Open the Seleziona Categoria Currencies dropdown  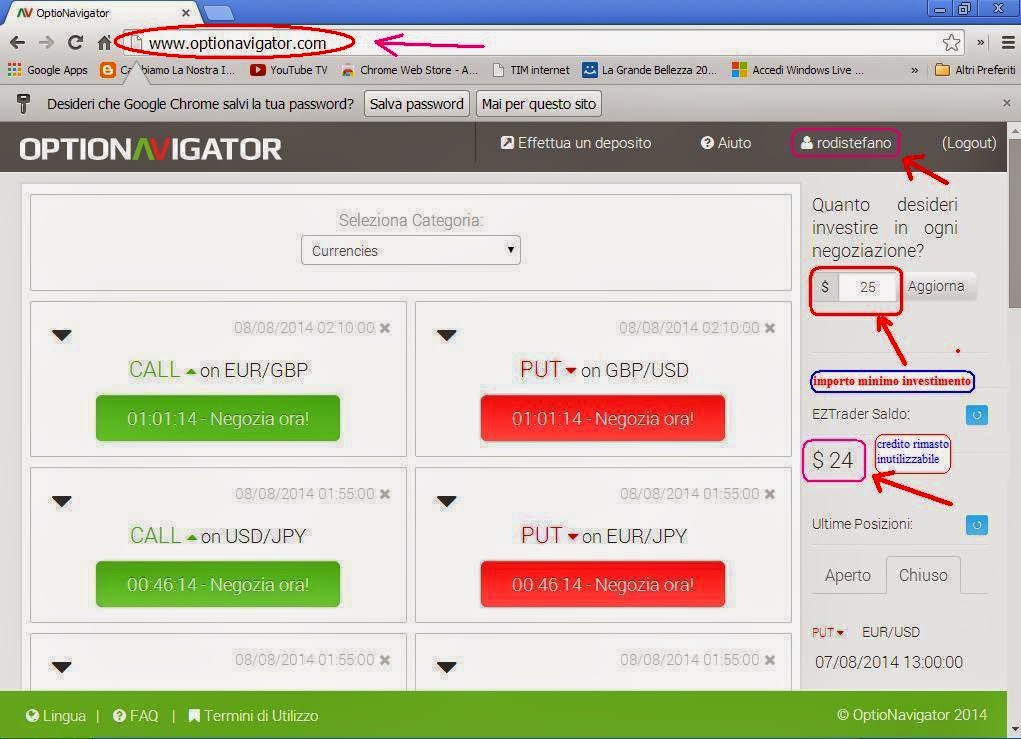410,250
